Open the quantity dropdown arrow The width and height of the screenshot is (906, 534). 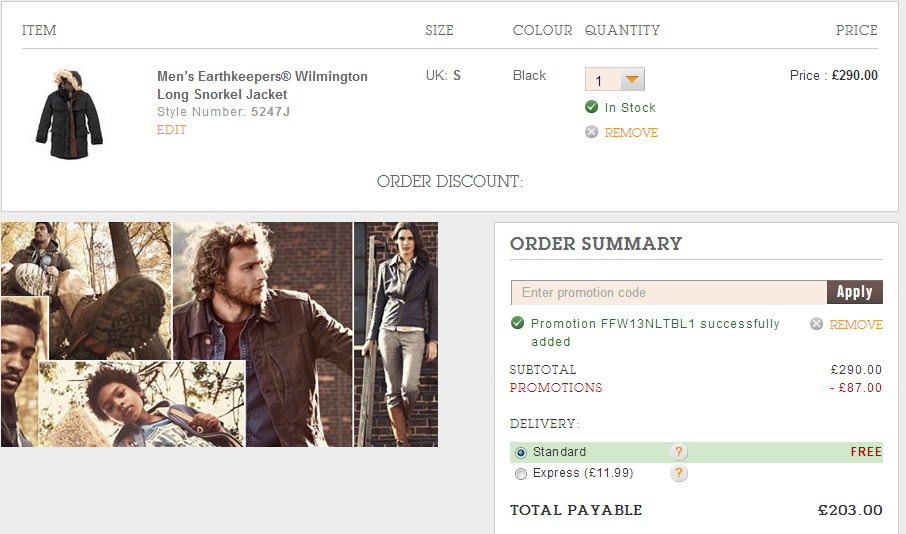click(632, 80)
